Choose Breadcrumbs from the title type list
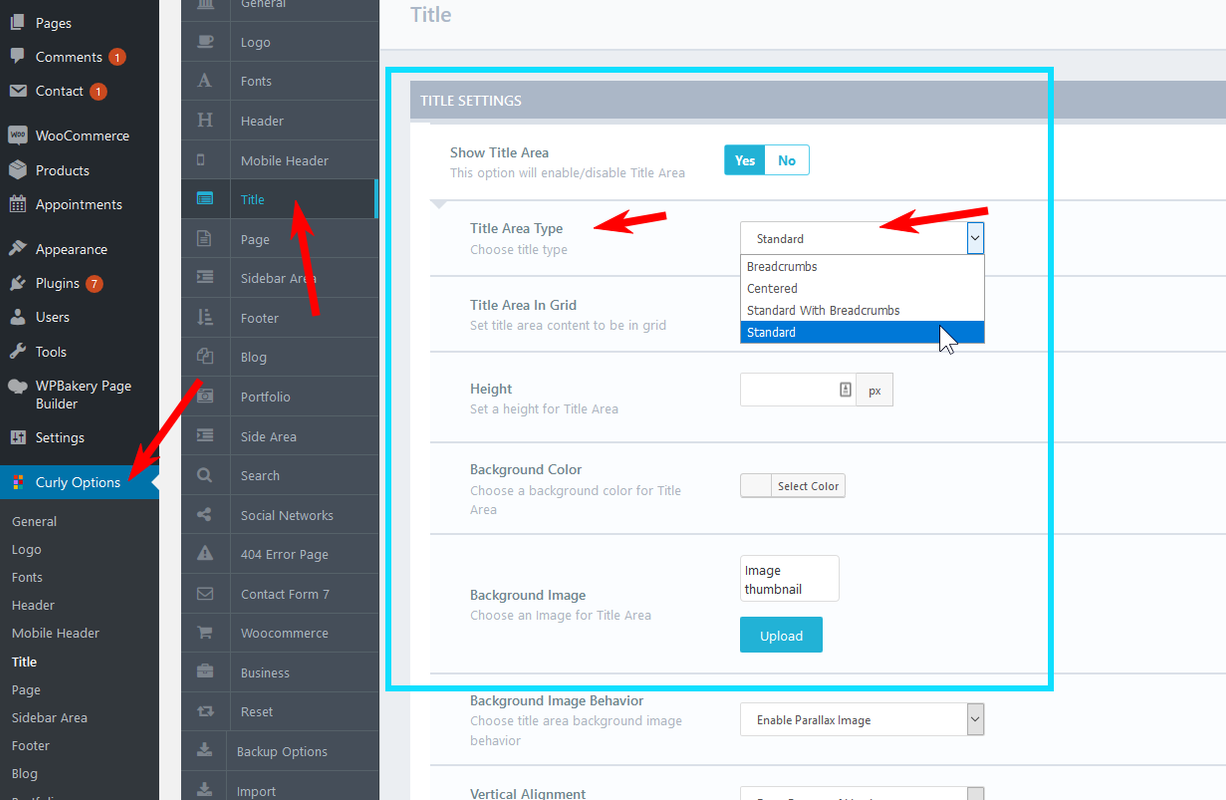The height and width of the screenshot is (800, 1226). coord(862,266)
